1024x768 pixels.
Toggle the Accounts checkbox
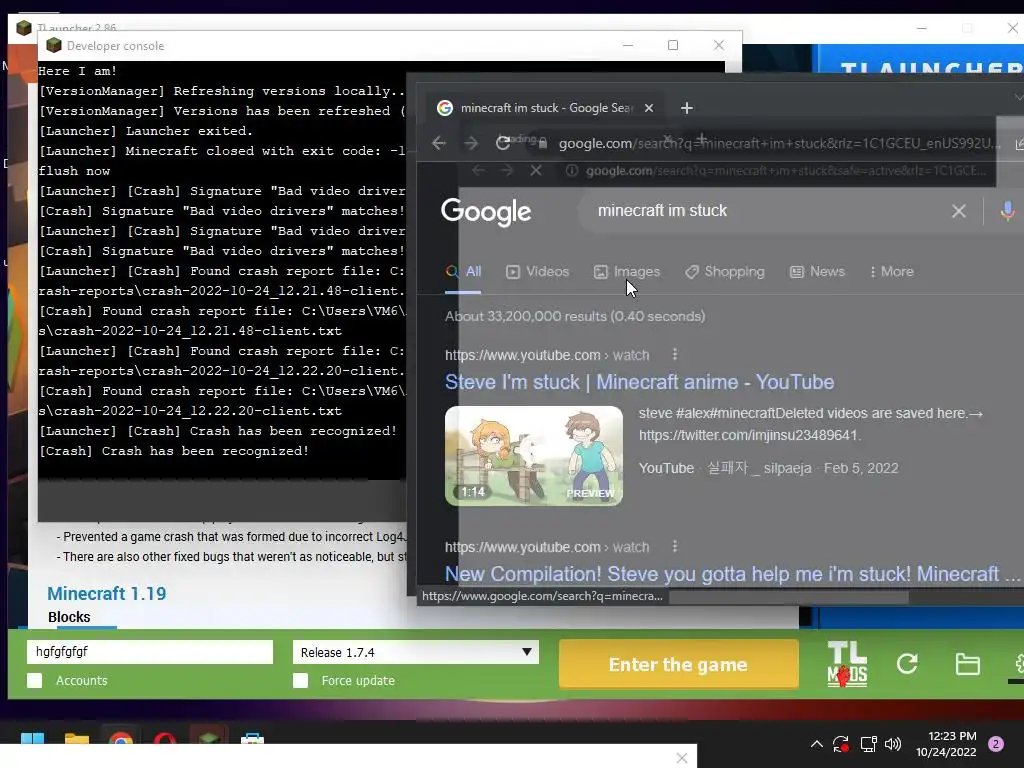(x=35, y=680)
